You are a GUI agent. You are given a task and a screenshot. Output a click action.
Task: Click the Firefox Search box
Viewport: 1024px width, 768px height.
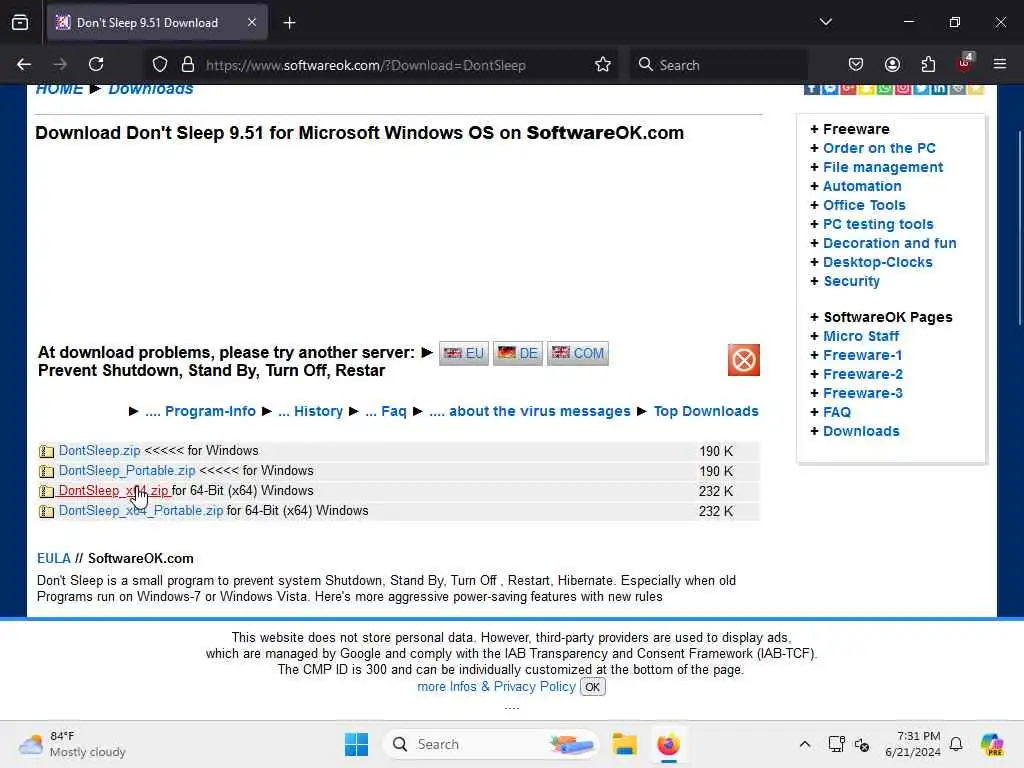(x=718, y=65)
